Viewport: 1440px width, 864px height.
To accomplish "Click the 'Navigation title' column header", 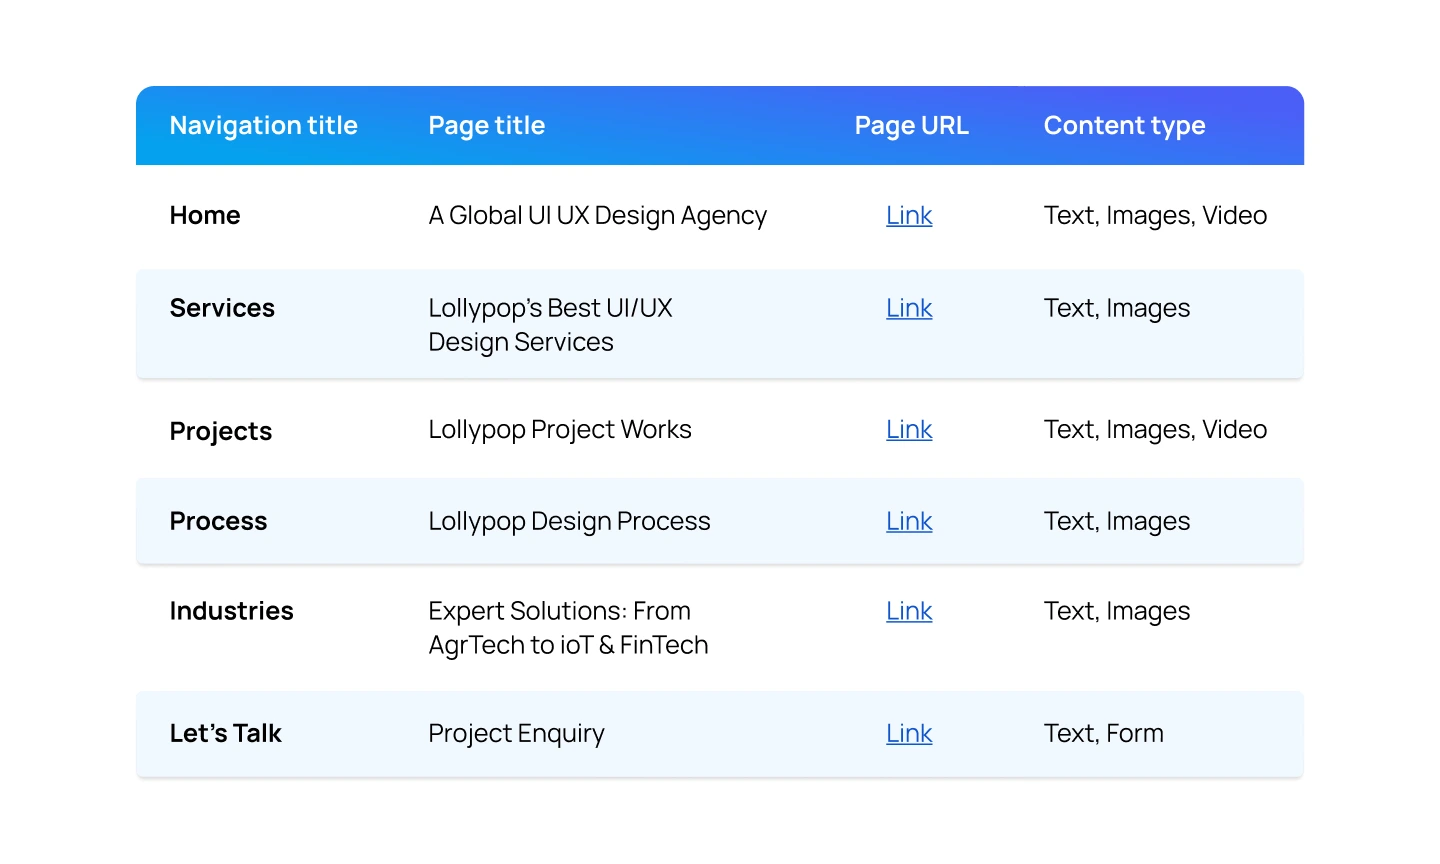I will pyautogui.click(x=263, y=126).
